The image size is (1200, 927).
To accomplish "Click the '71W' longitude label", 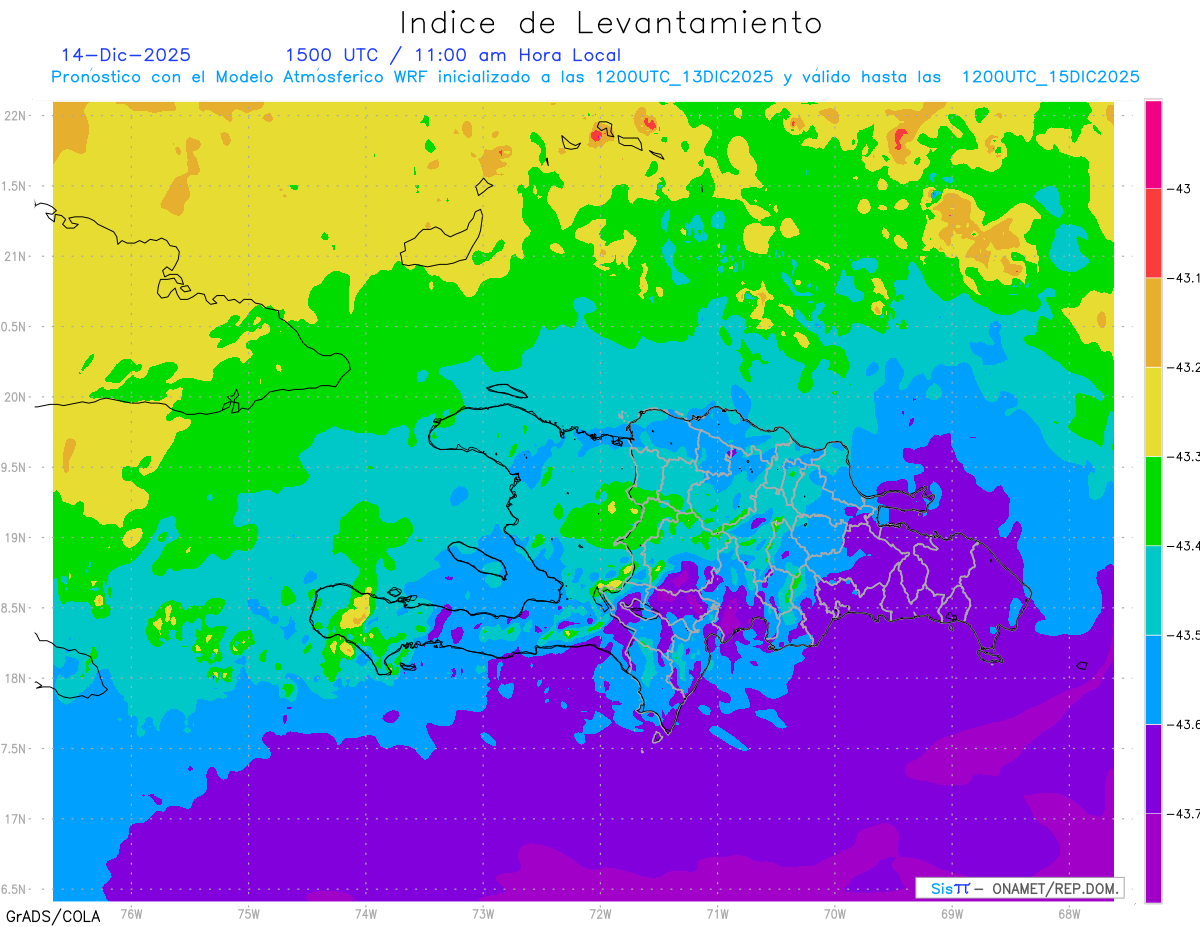I will 717,913.
